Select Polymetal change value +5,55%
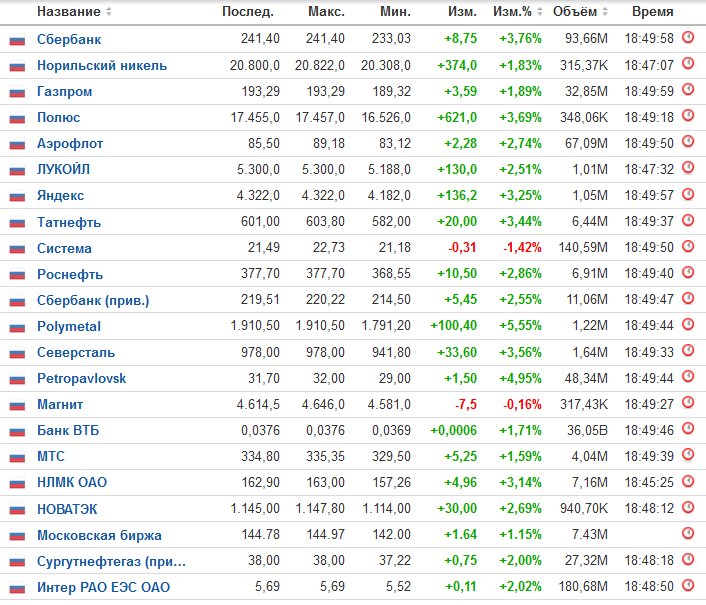706x605 pixels. (x=520, y=325)
